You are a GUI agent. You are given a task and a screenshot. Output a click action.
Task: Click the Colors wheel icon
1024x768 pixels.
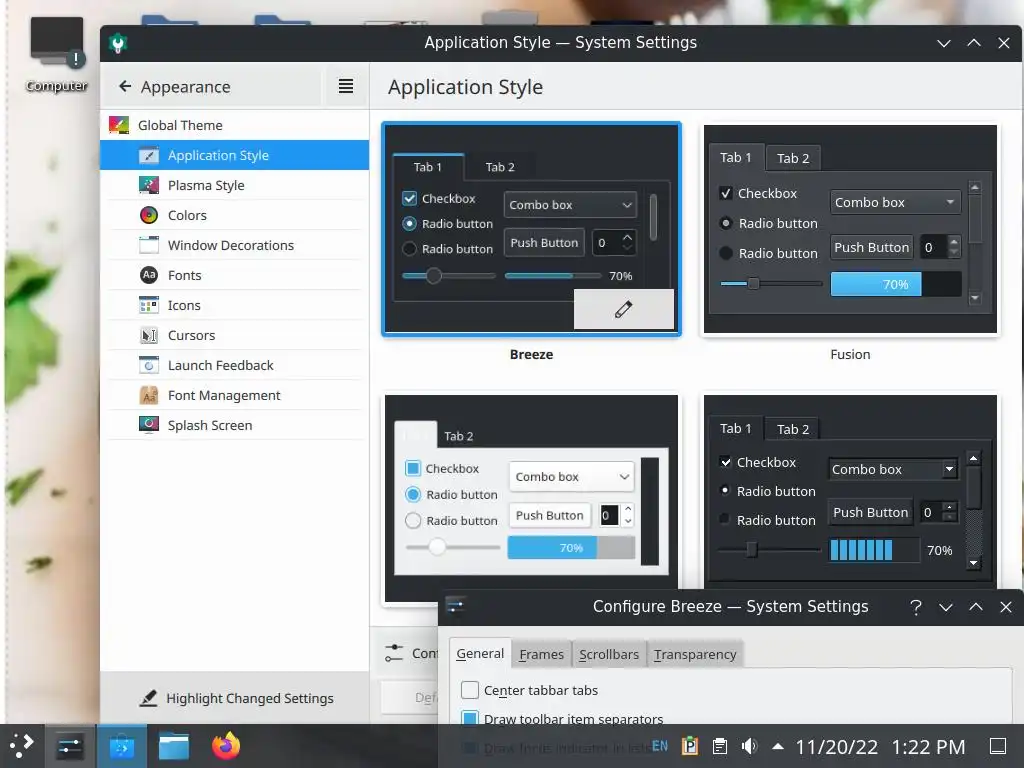click(x=149, y=216)
